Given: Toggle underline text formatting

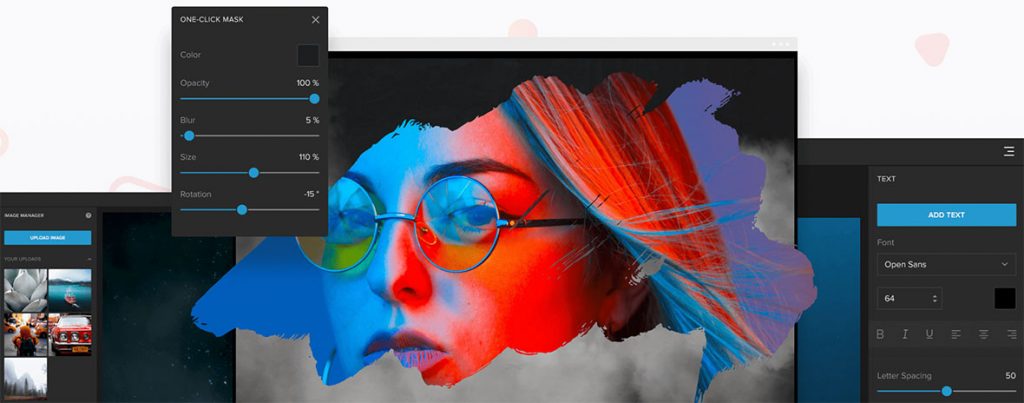Looking at the screenshot, I should [x=929, y=334].
